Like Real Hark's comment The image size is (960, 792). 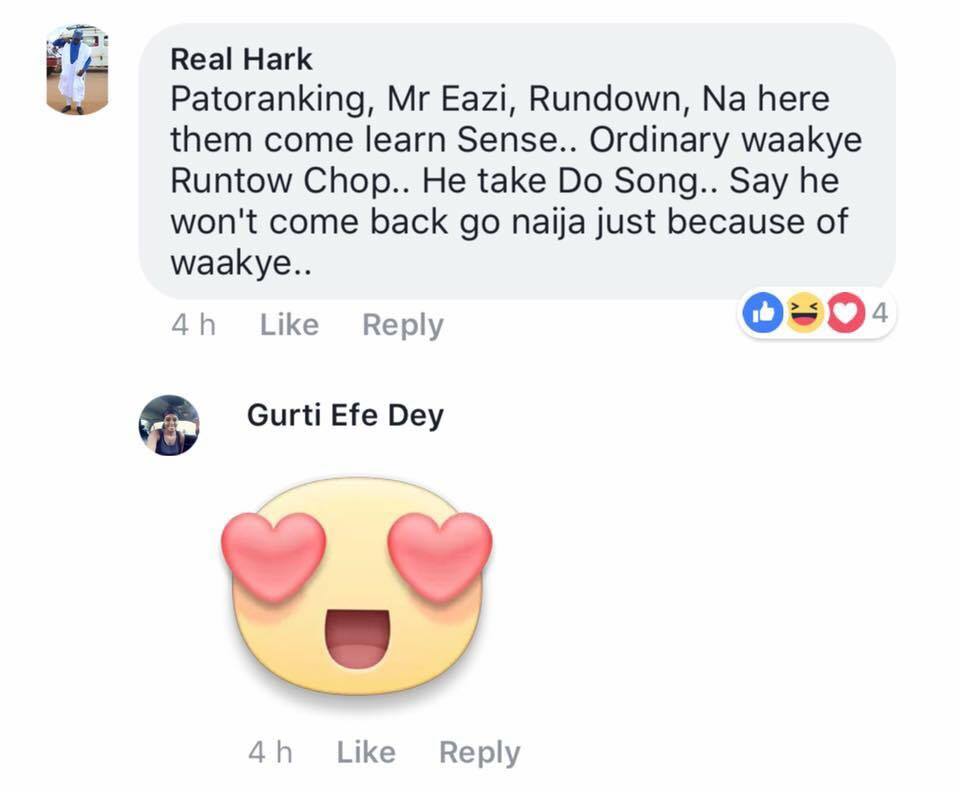tap(289, 324)
